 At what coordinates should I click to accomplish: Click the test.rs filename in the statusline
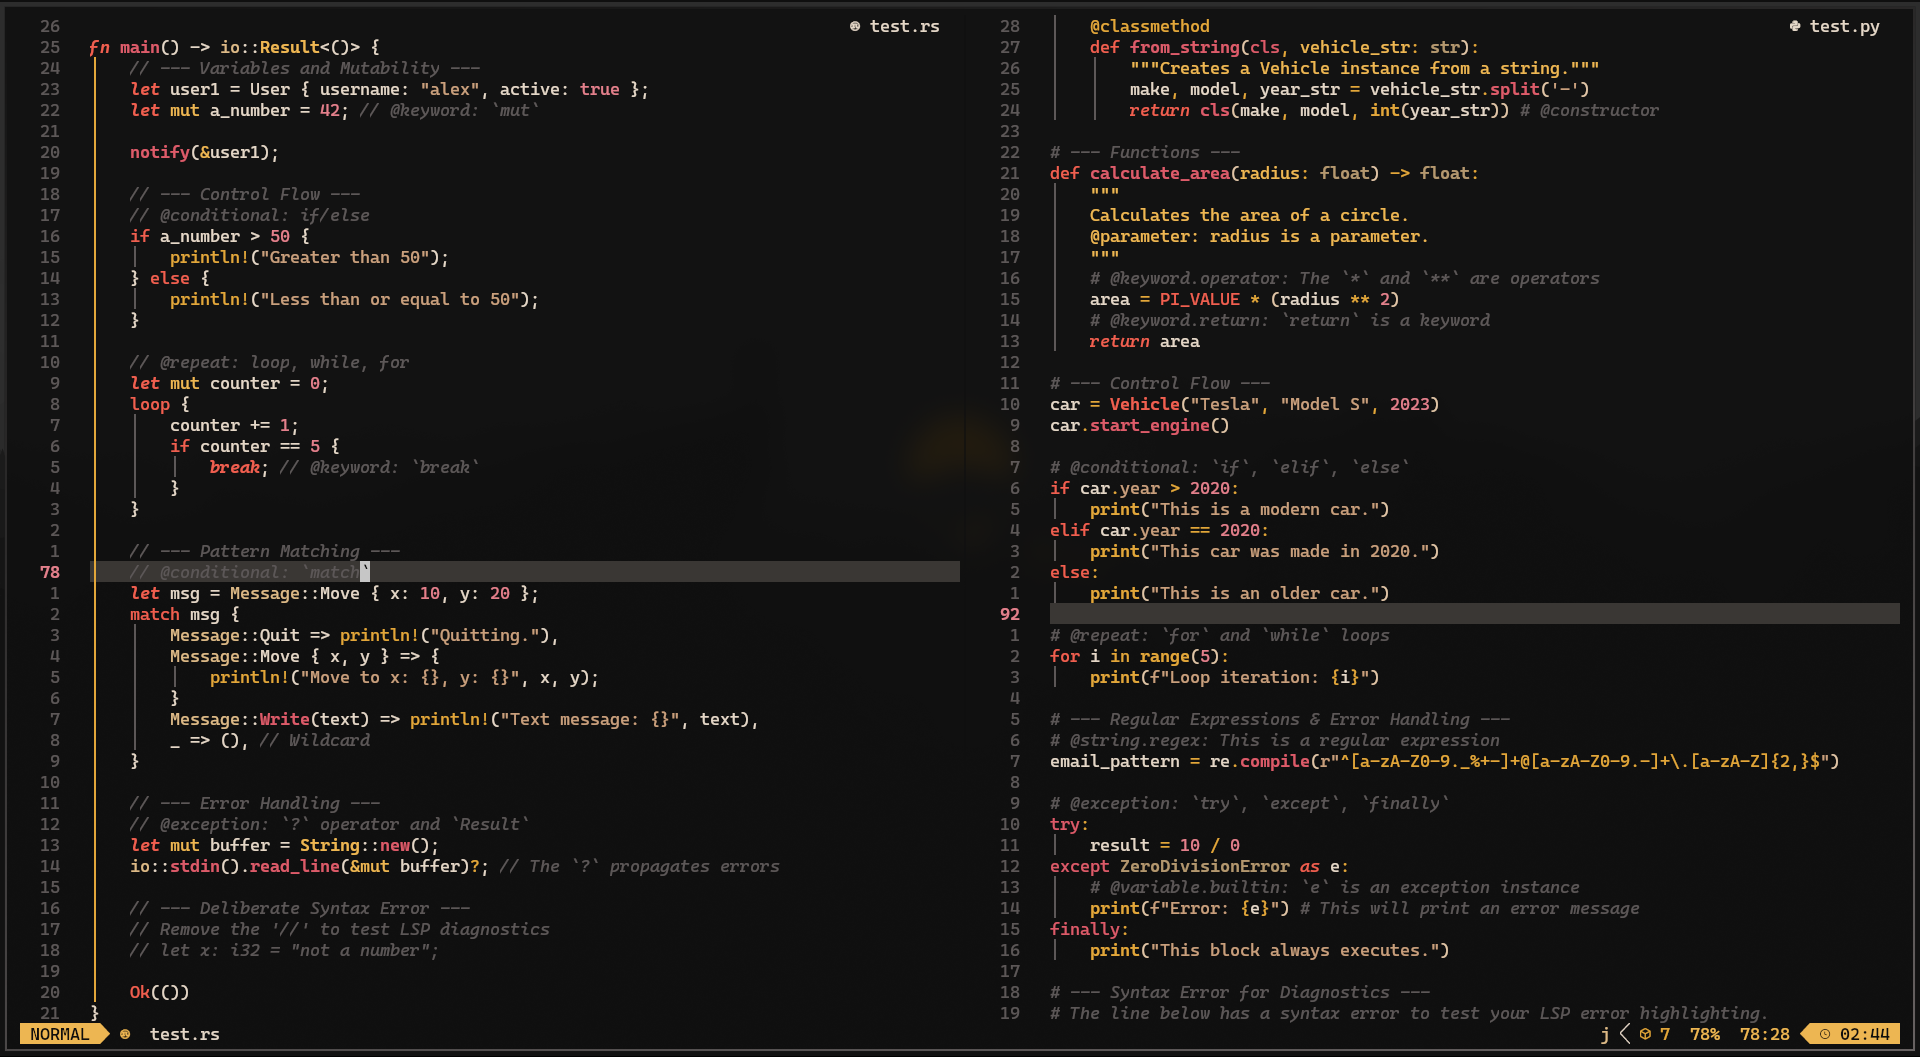(x=184, y=1034)
